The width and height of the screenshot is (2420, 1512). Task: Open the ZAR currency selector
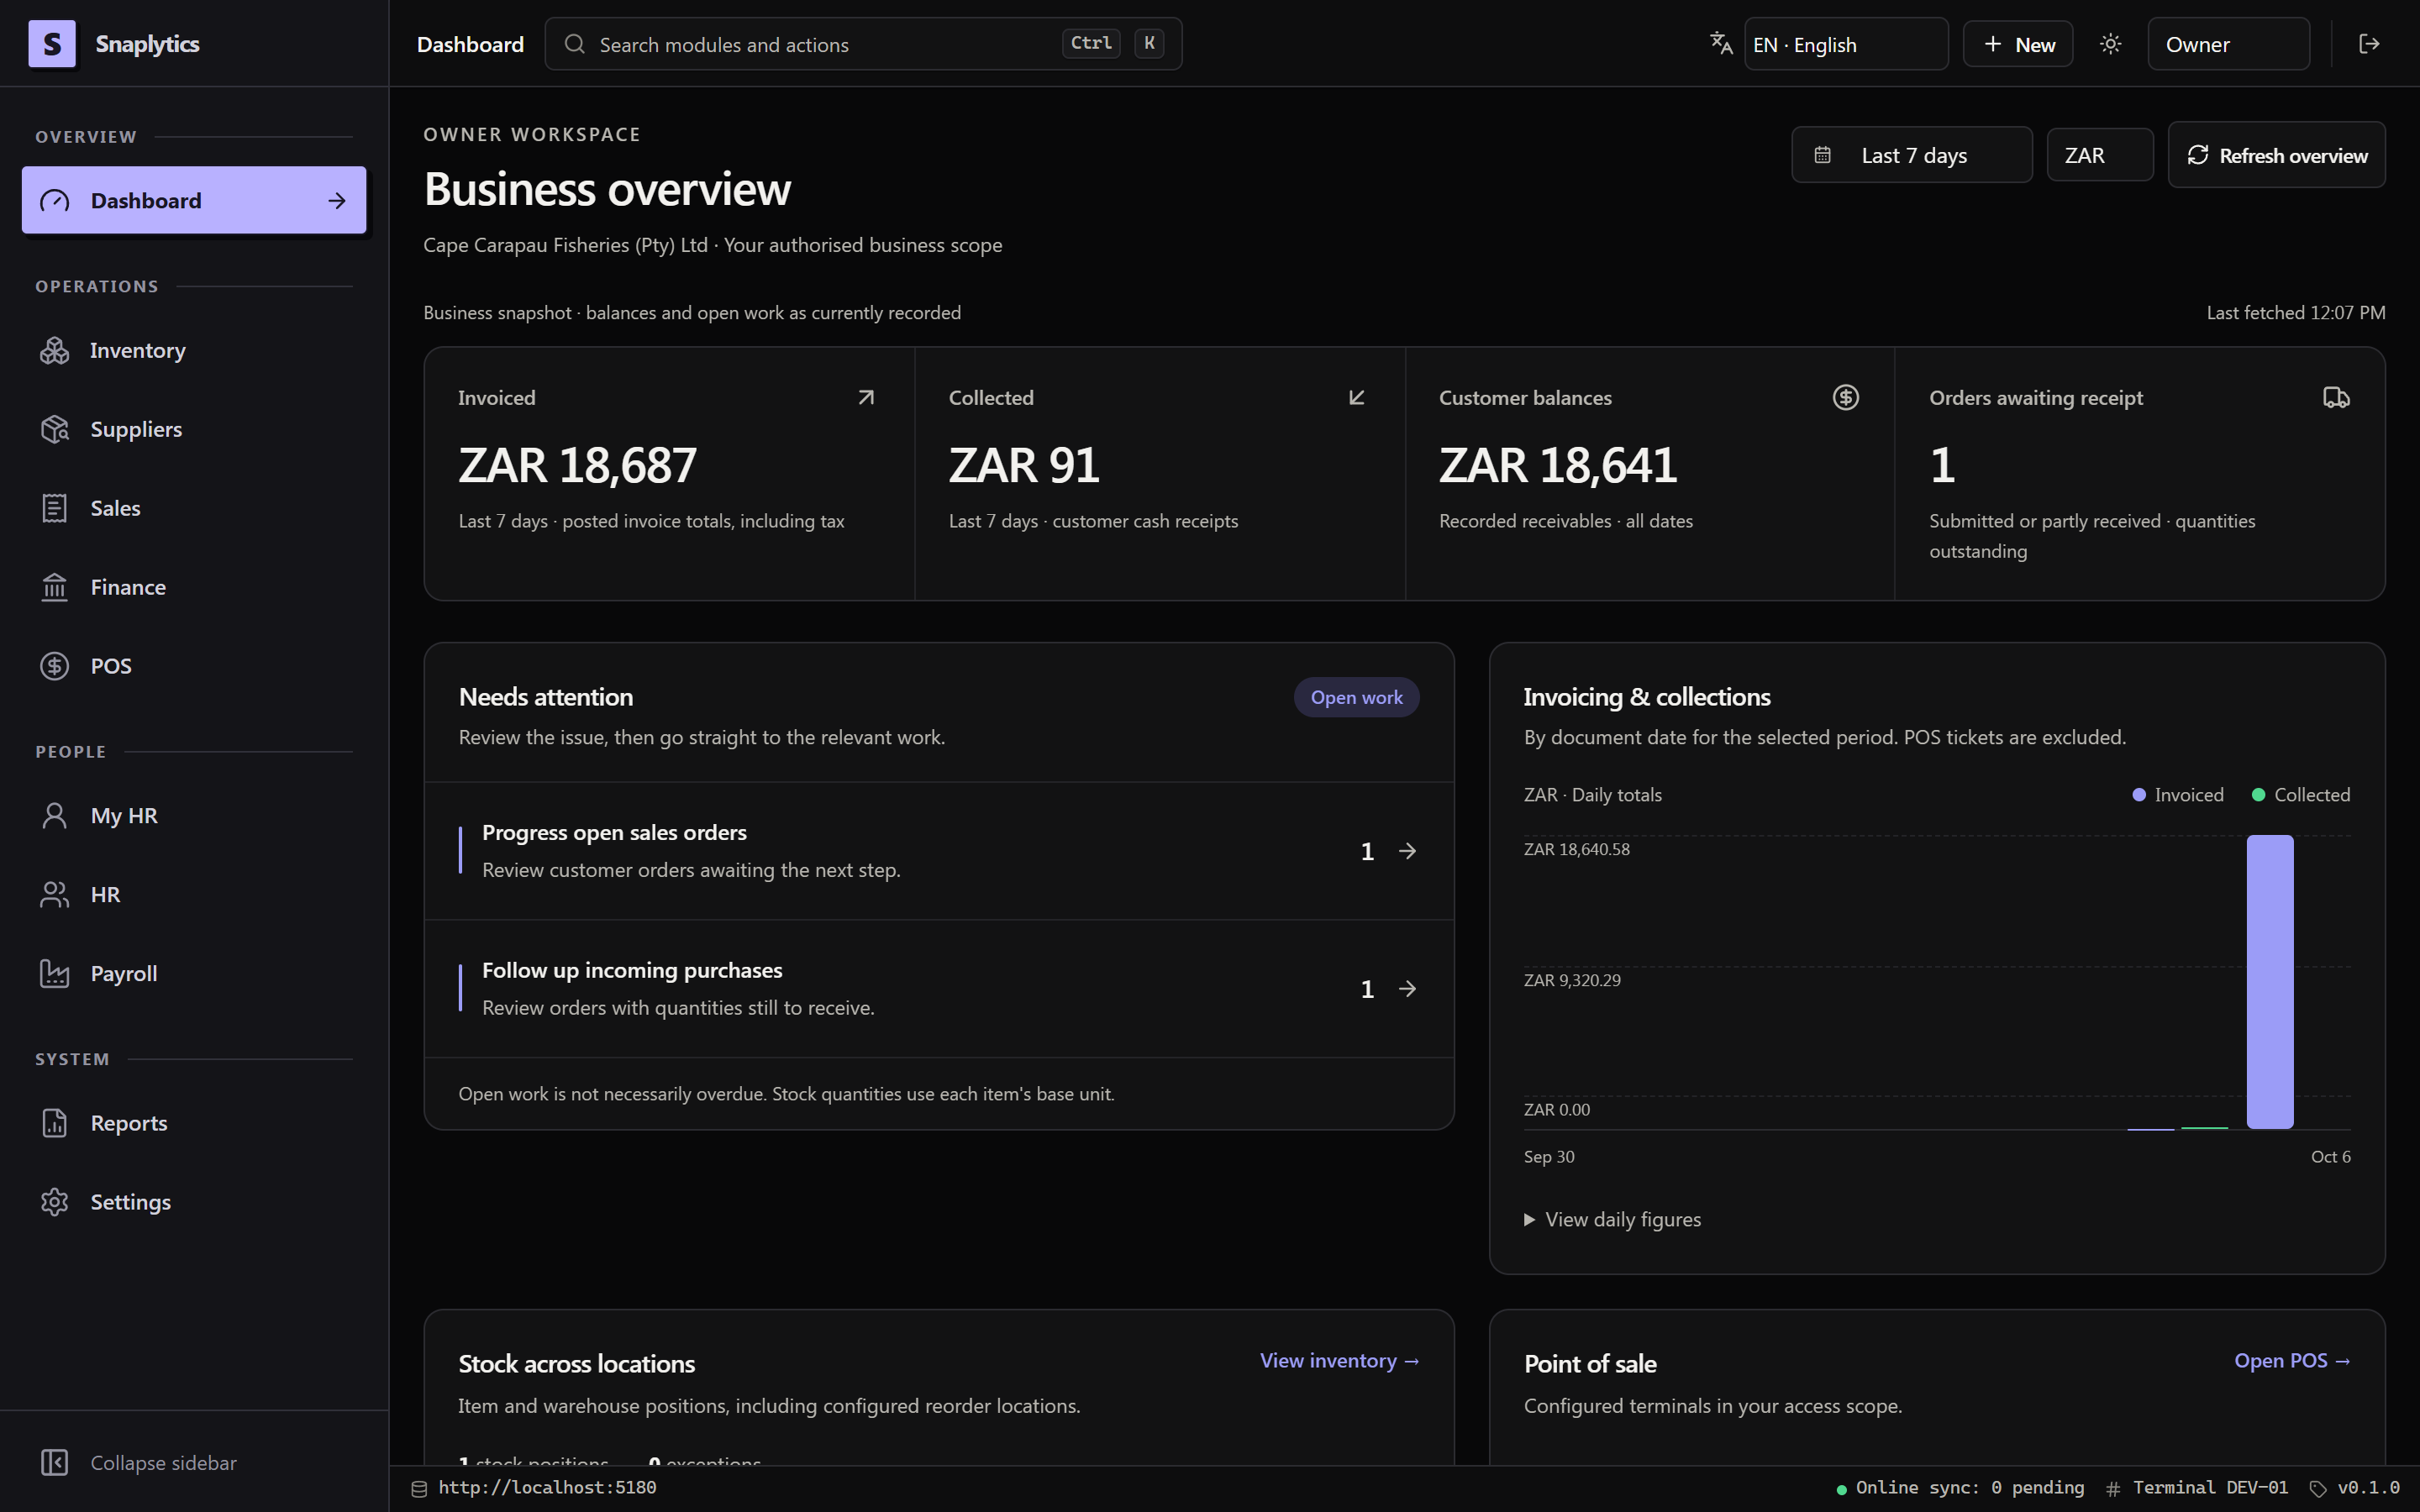pyautogui.click(x=2100, y=155)
